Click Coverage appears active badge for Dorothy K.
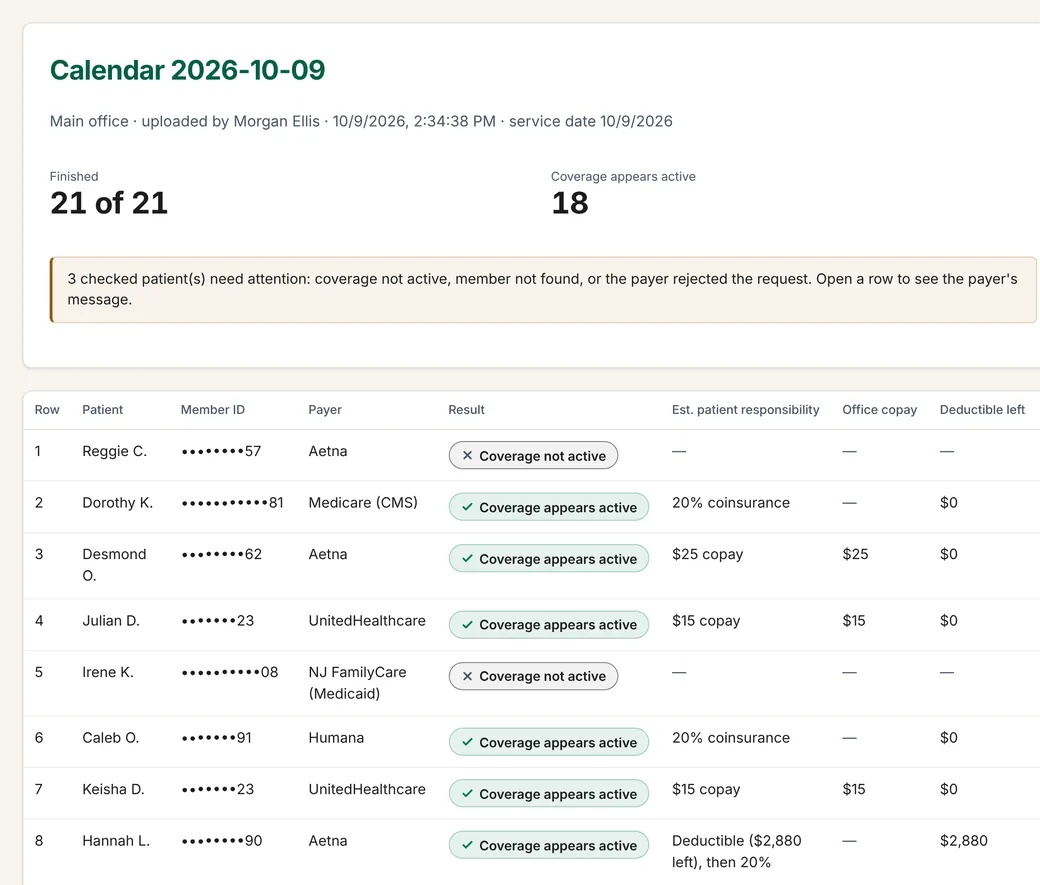This screenshot has width=1040, height=885. click(549, 508)
